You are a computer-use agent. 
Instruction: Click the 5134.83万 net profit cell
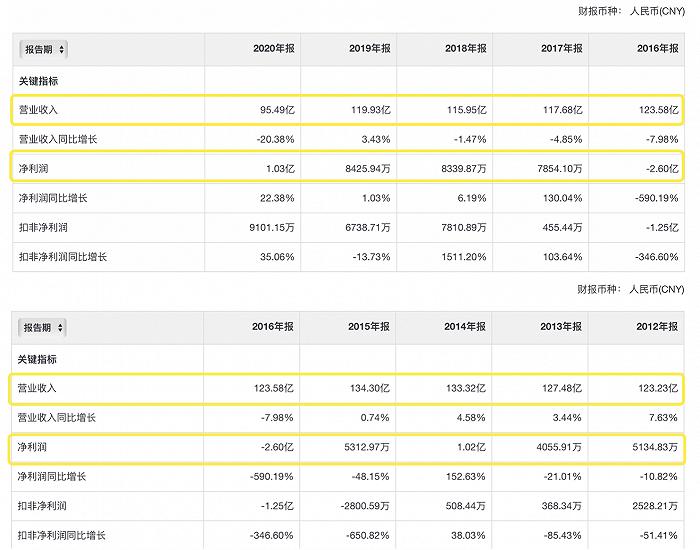tap(653, 446)
